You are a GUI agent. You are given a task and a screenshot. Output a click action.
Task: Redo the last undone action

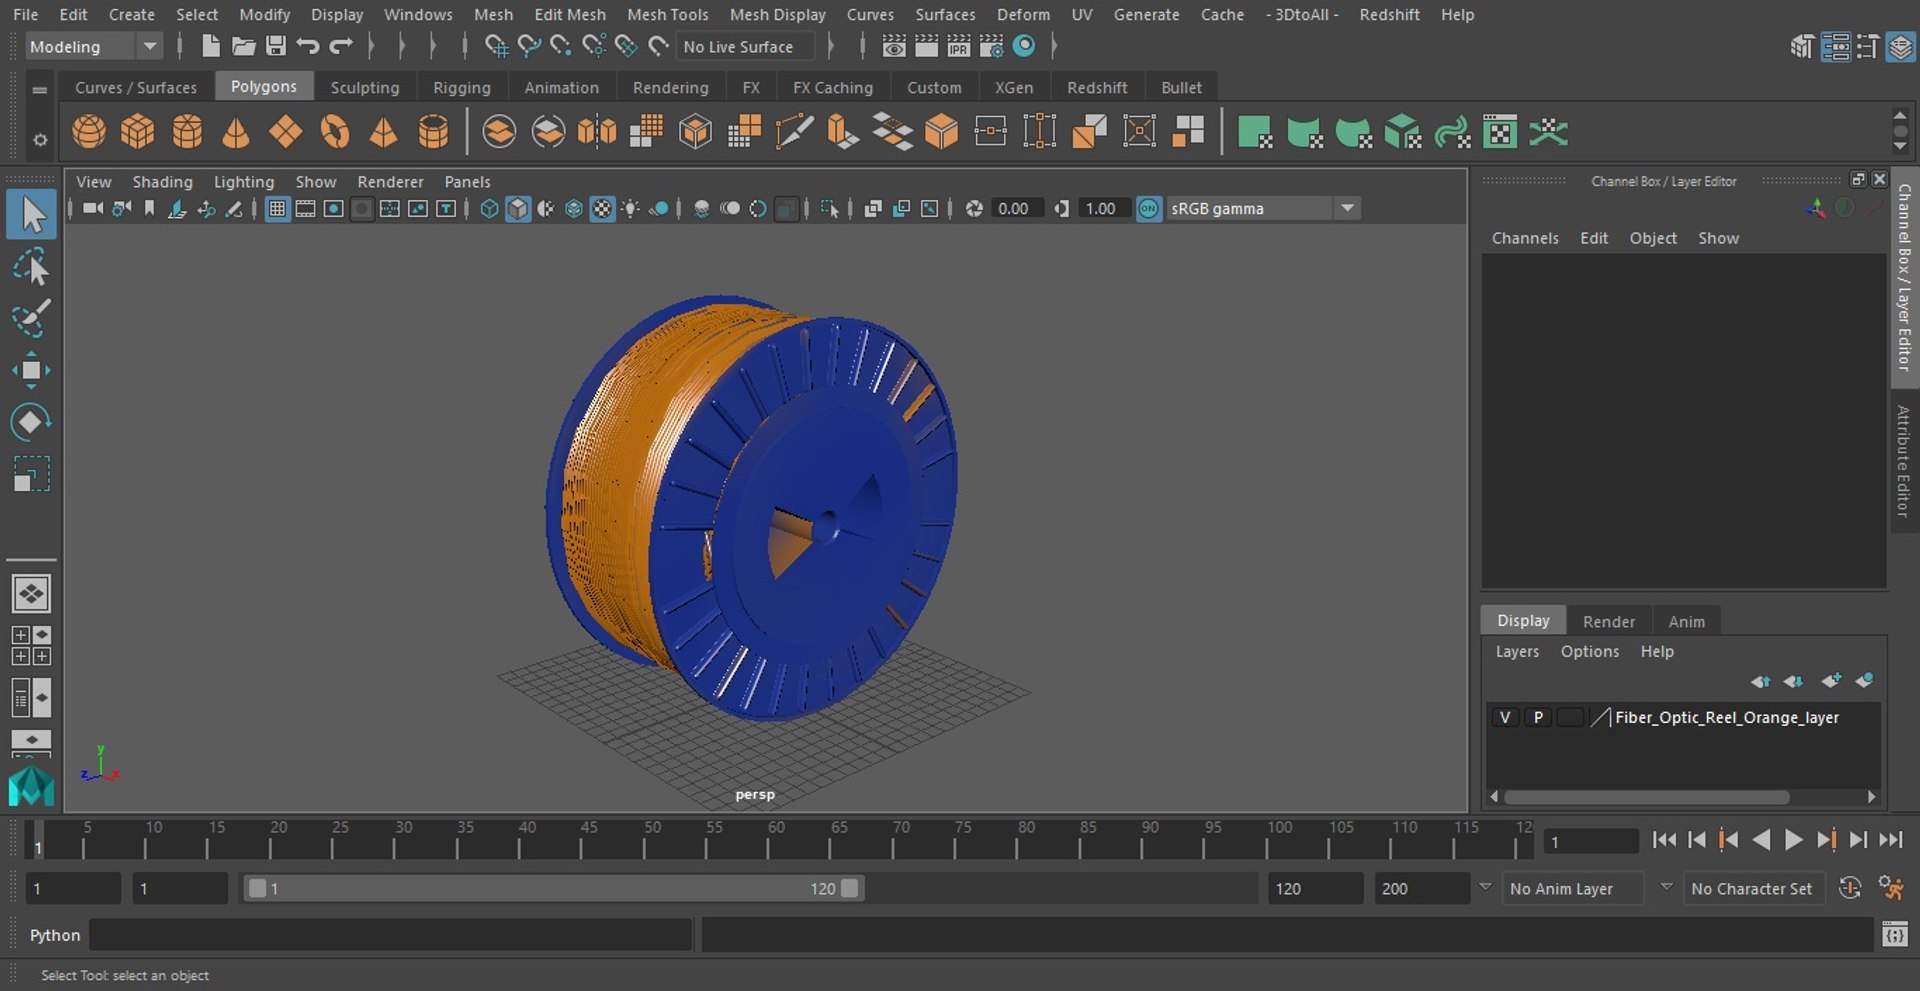341,46
